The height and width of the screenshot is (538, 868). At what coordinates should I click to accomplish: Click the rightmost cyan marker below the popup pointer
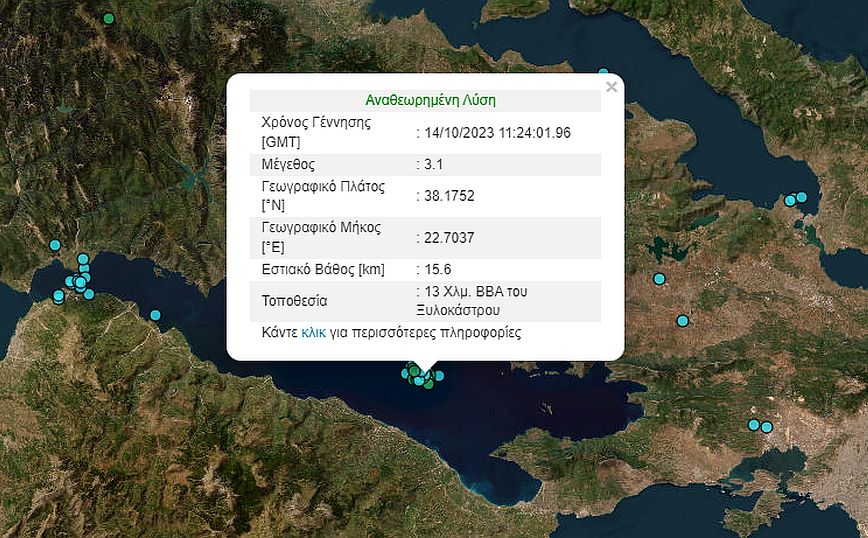(438, 376)
